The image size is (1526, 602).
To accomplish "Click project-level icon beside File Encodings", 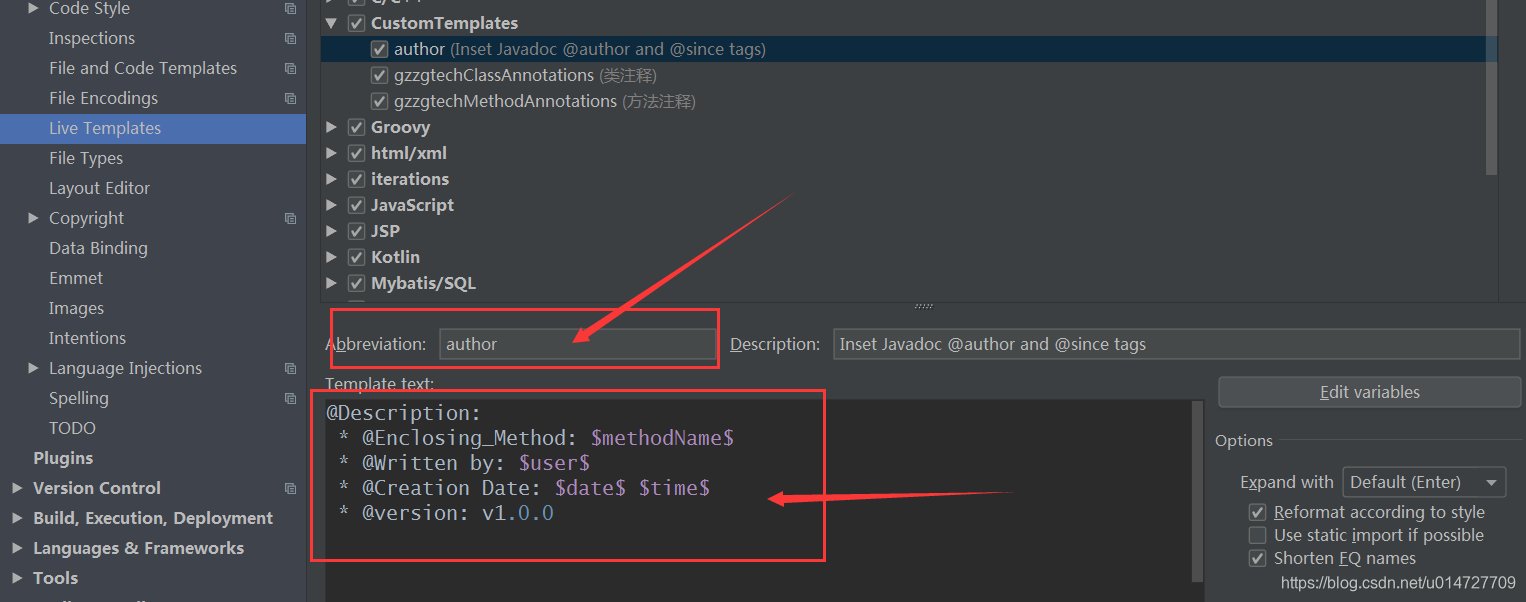I will tap(290, 99).
